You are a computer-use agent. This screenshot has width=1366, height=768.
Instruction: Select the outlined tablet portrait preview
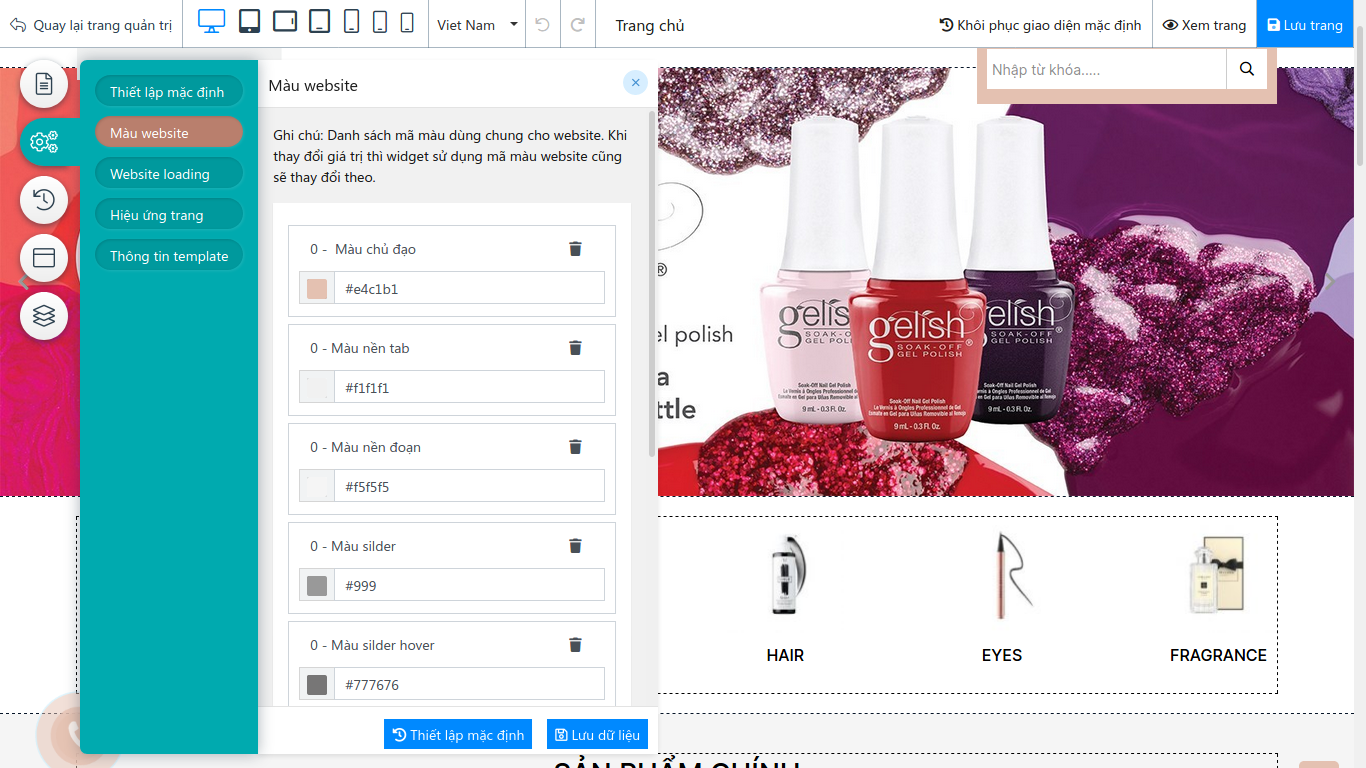click(319, 21)
